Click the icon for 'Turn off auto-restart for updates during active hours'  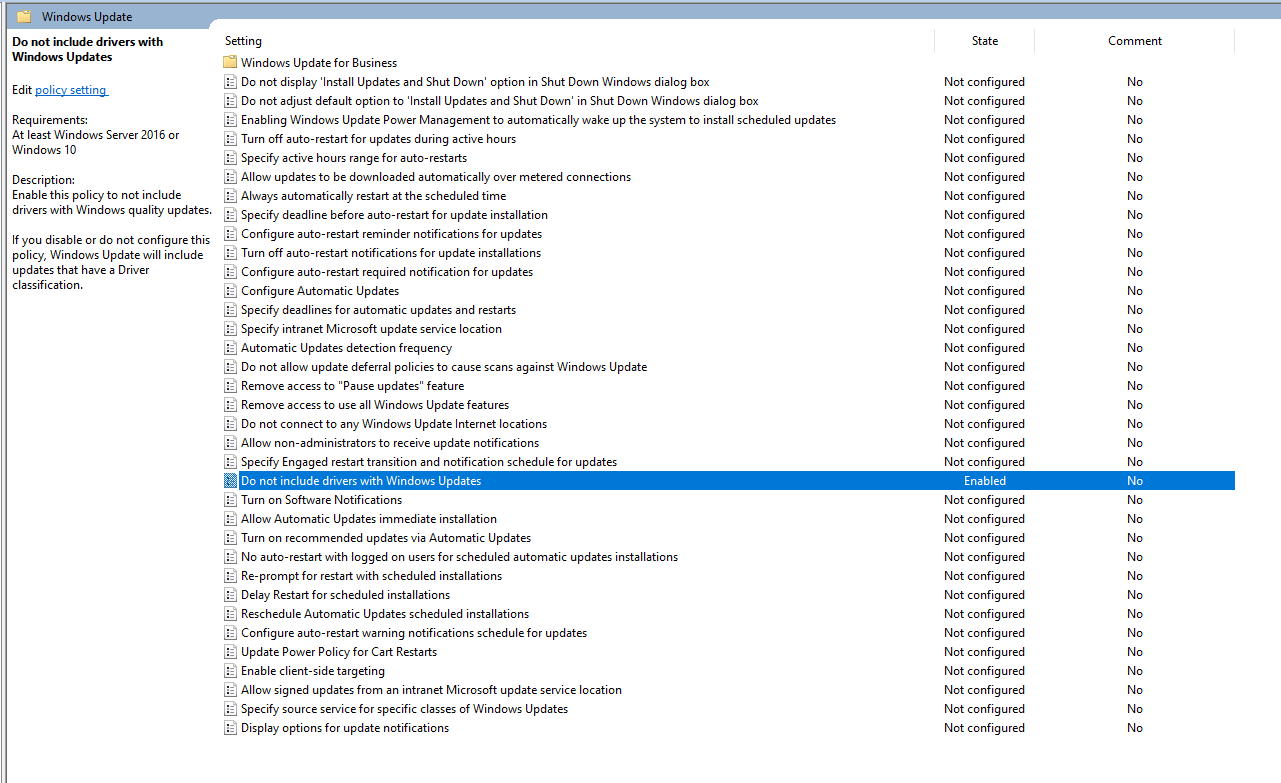tap(230, 139)
